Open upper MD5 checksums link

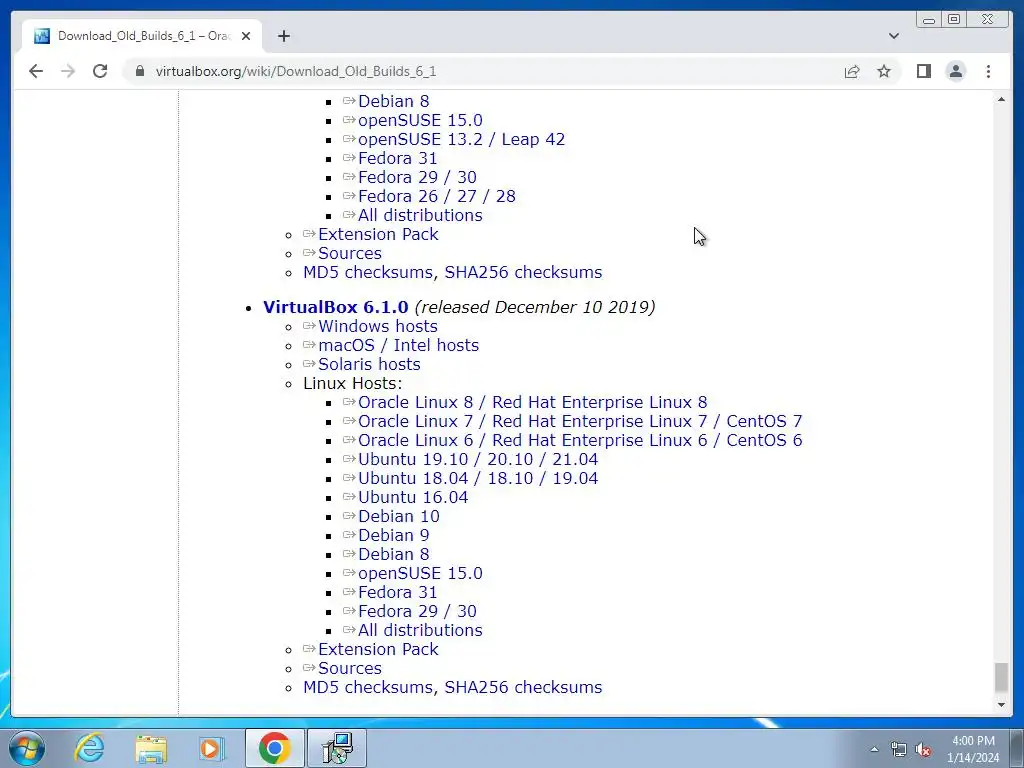(368, 272)
